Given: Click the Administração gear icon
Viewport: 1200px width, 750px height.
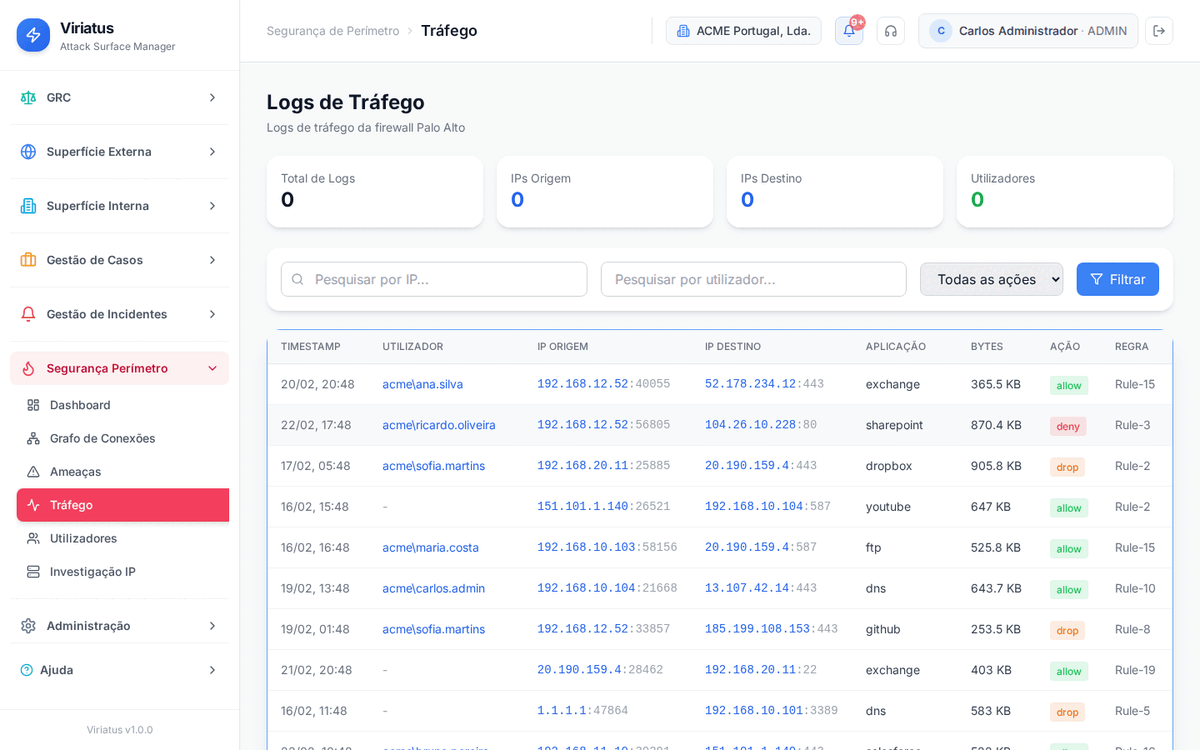Looking at the screenshot, I should pyautogui.click(x=28, y=626).
